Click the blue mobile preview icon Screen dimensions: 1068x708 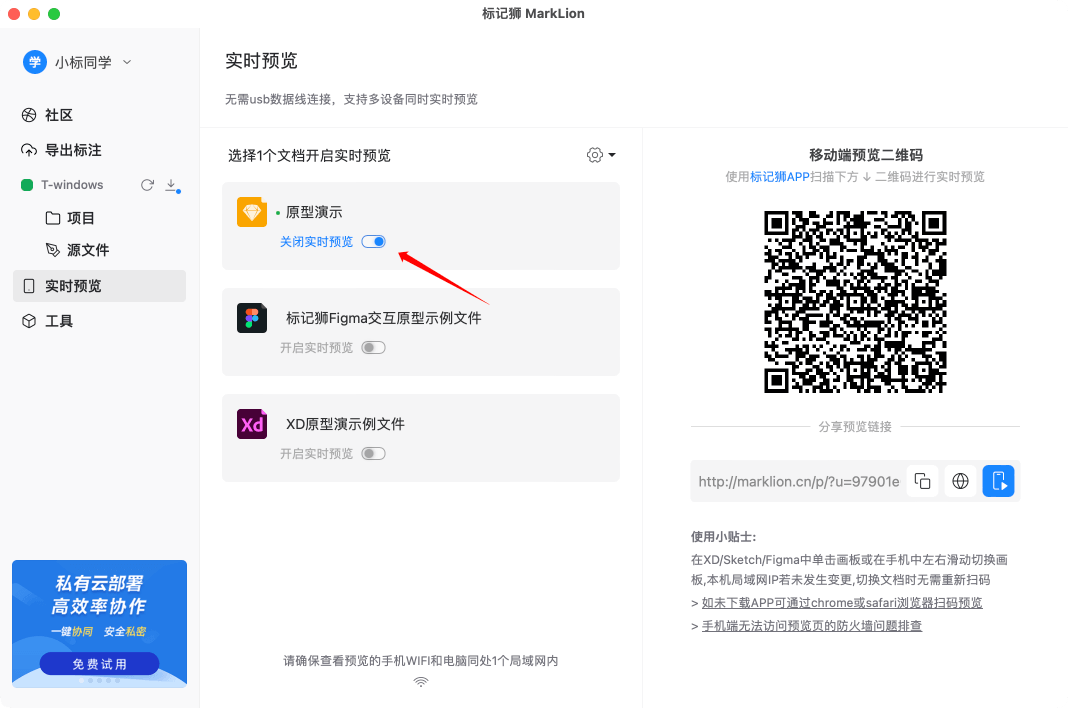(998, 482)
